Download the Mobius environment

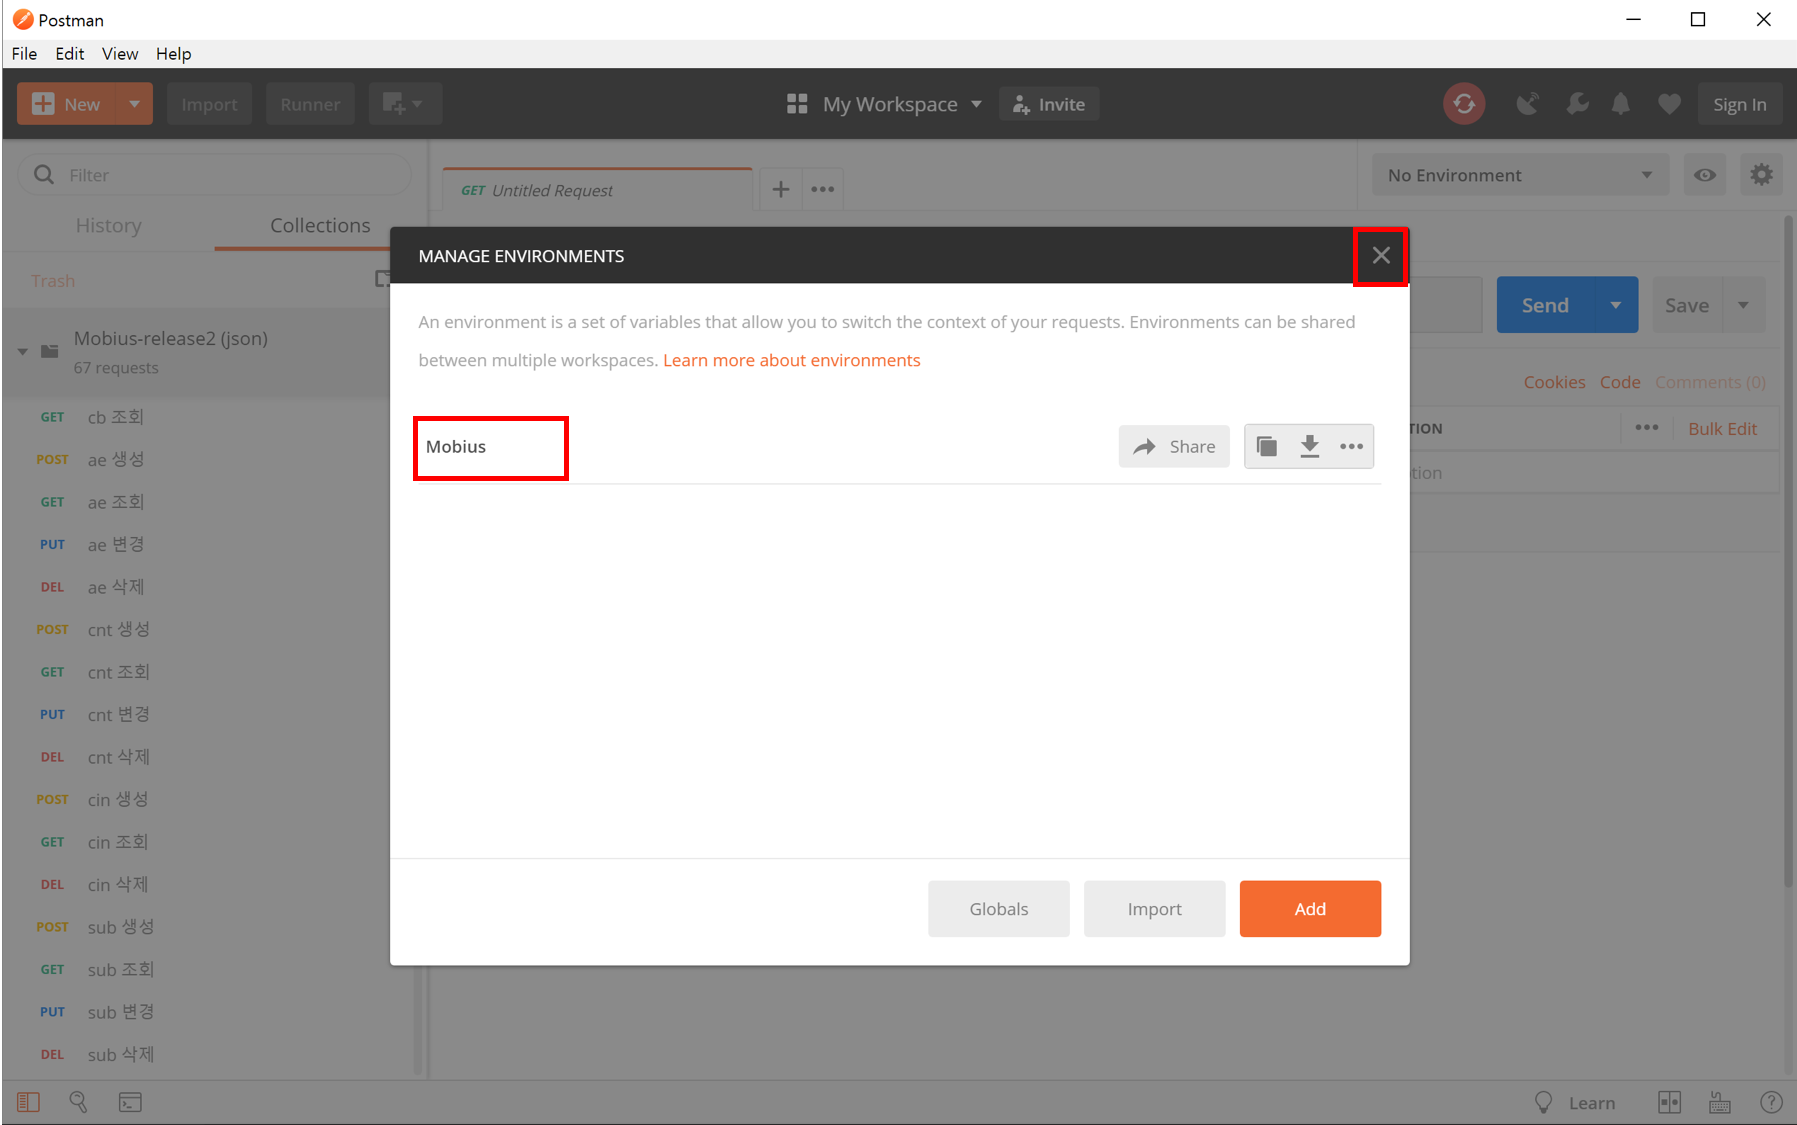pyautogui.click(x=1309, y=446)
